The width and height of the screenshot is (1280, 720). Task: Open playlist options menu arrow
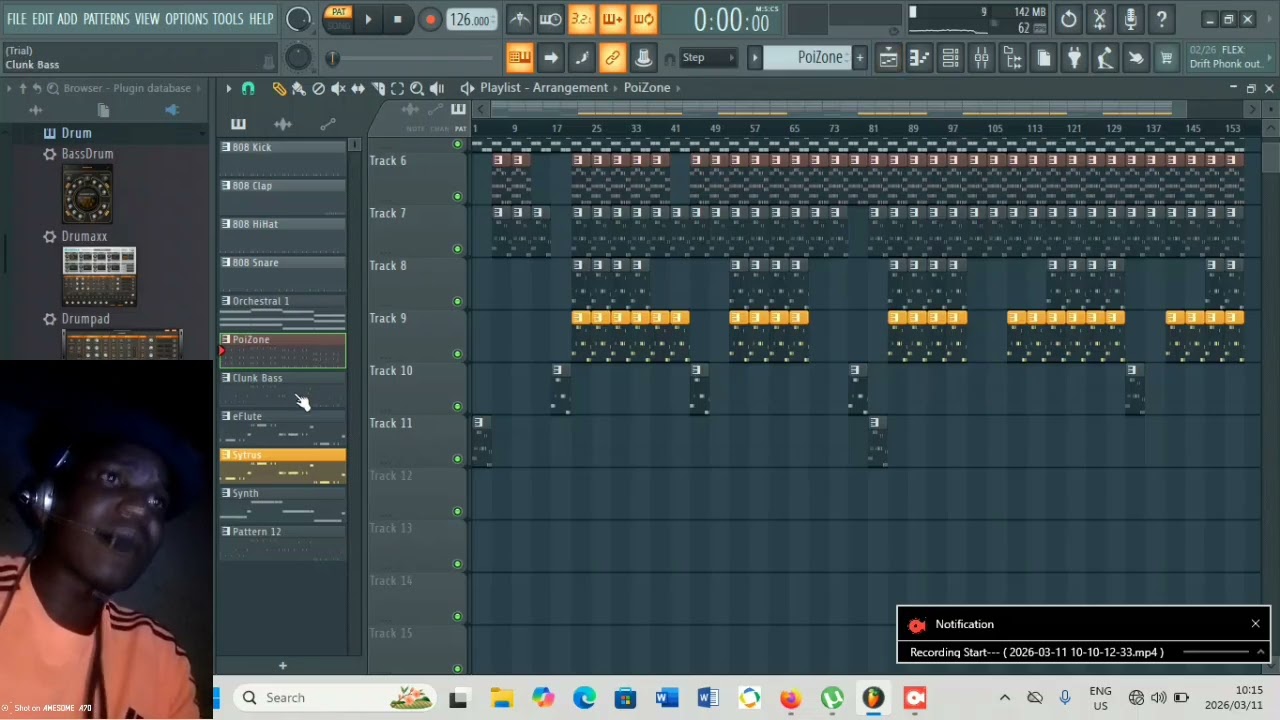point(228,89)
